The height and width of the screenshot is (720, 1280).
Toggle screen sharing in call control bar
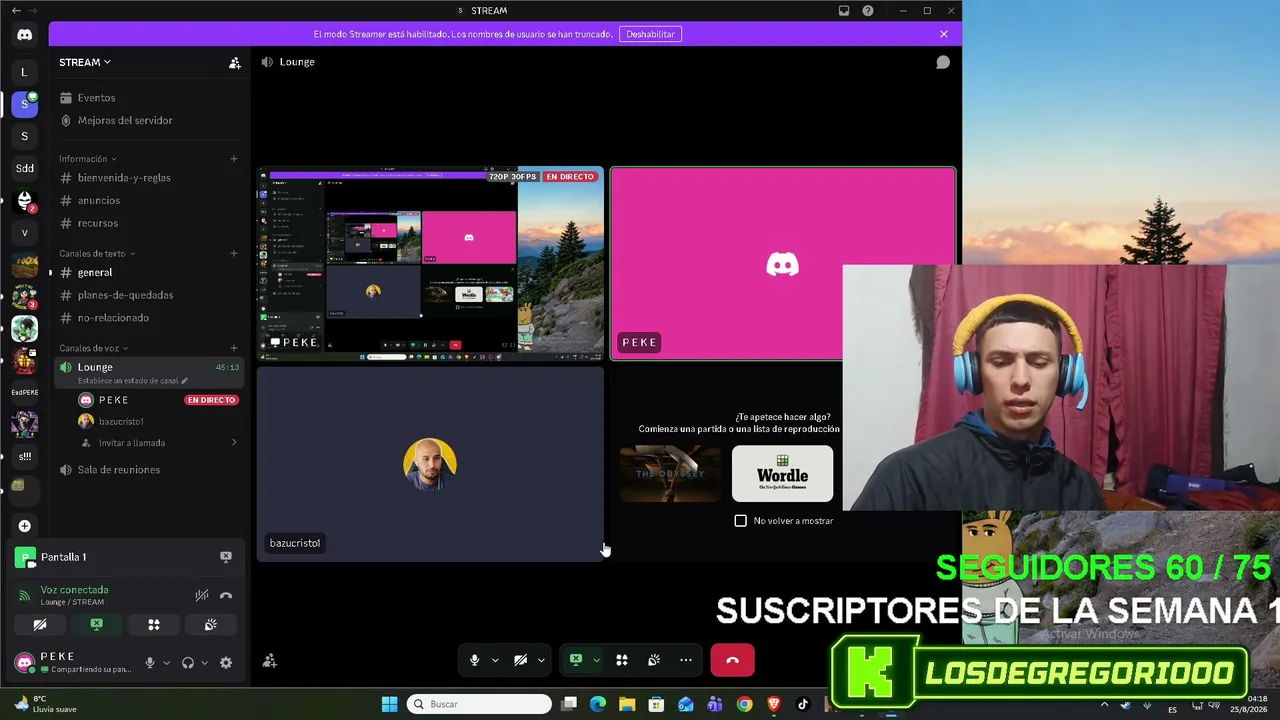[x=576, y=660]
